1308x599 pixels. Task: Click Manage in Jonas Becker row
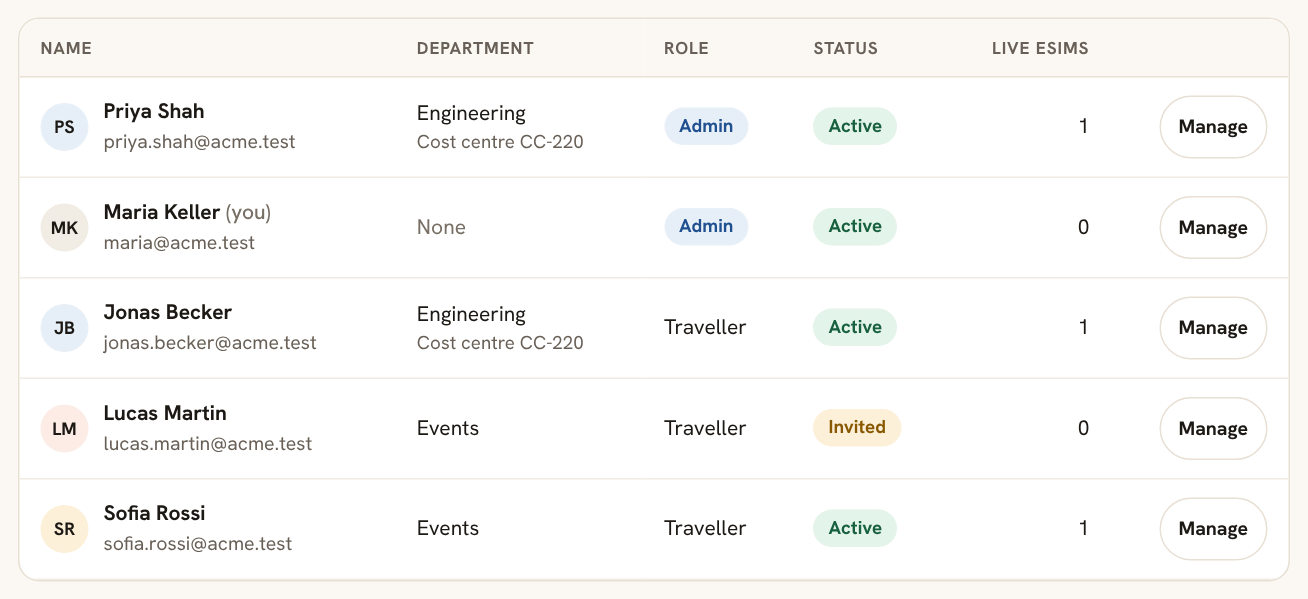tap(1213, 328)
